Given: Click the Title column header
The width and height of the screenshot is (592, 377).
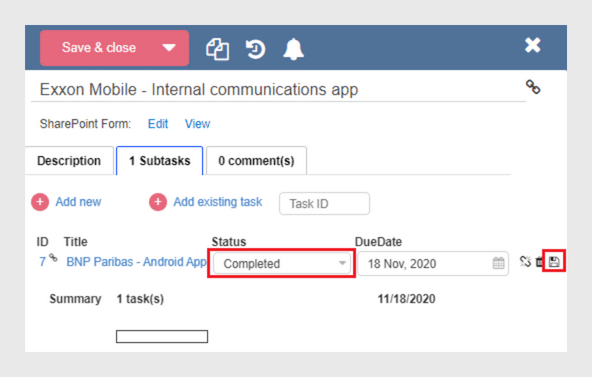Looking at the screenshot, I should pos(76,242).
